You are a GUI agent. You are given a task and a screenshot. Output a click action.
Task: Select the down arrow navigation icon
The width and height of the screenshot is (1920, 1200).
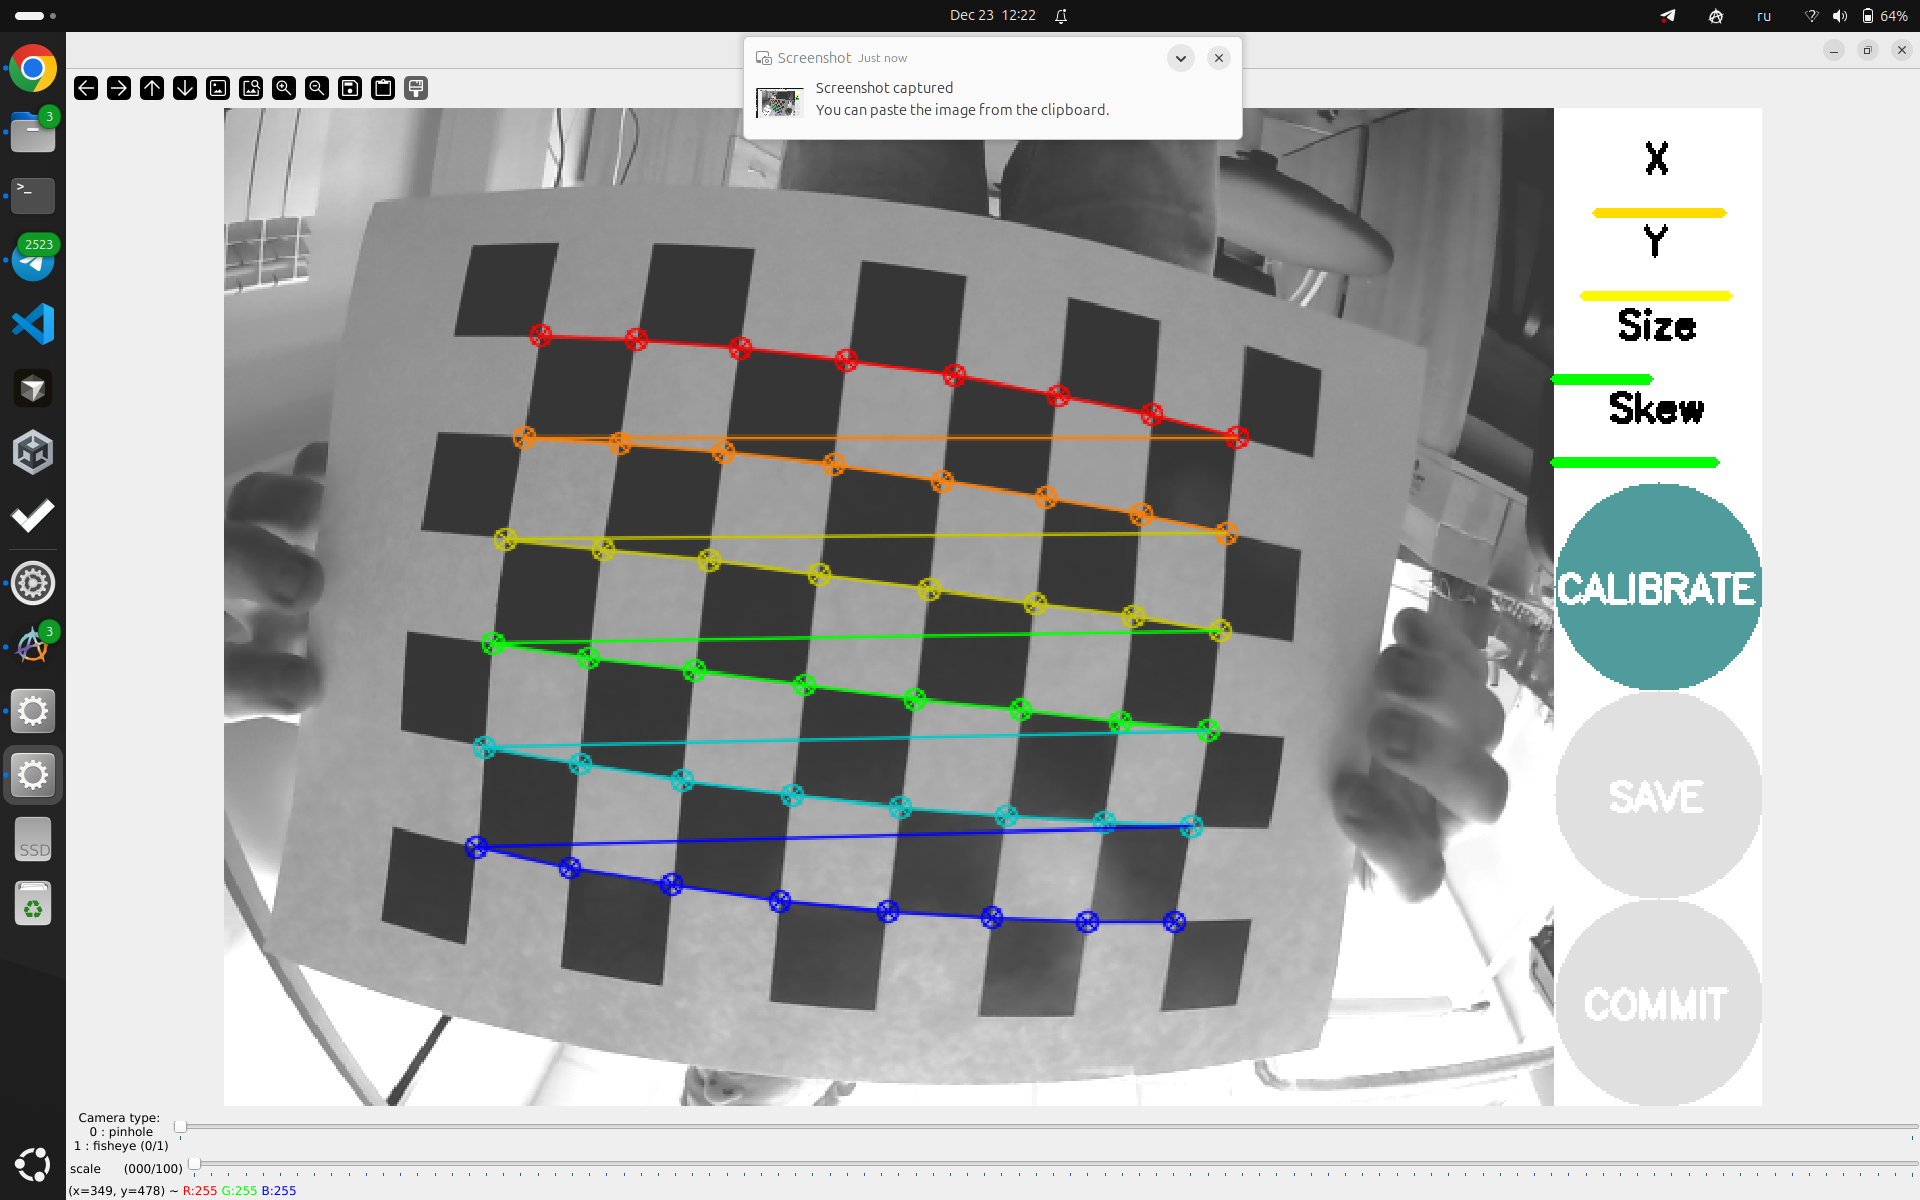184,88
